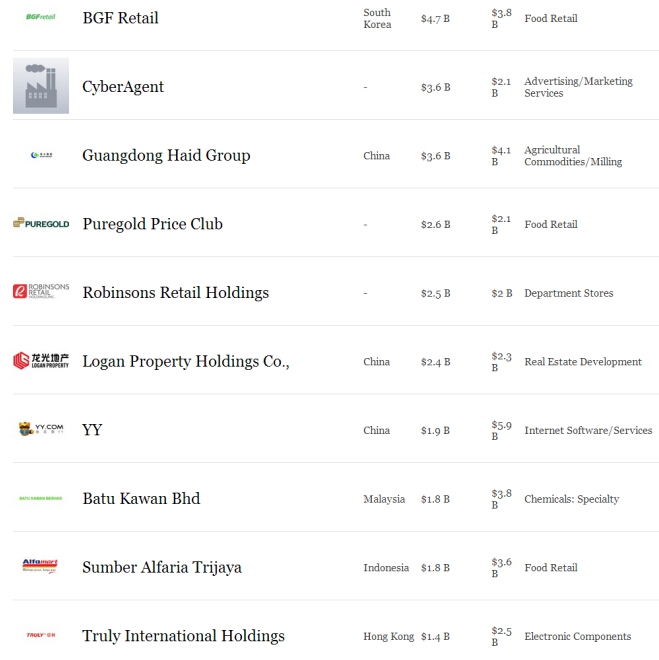659x660 pixels.
Task: Click the YY.com logo icon
Action: [x=41, y=429]
